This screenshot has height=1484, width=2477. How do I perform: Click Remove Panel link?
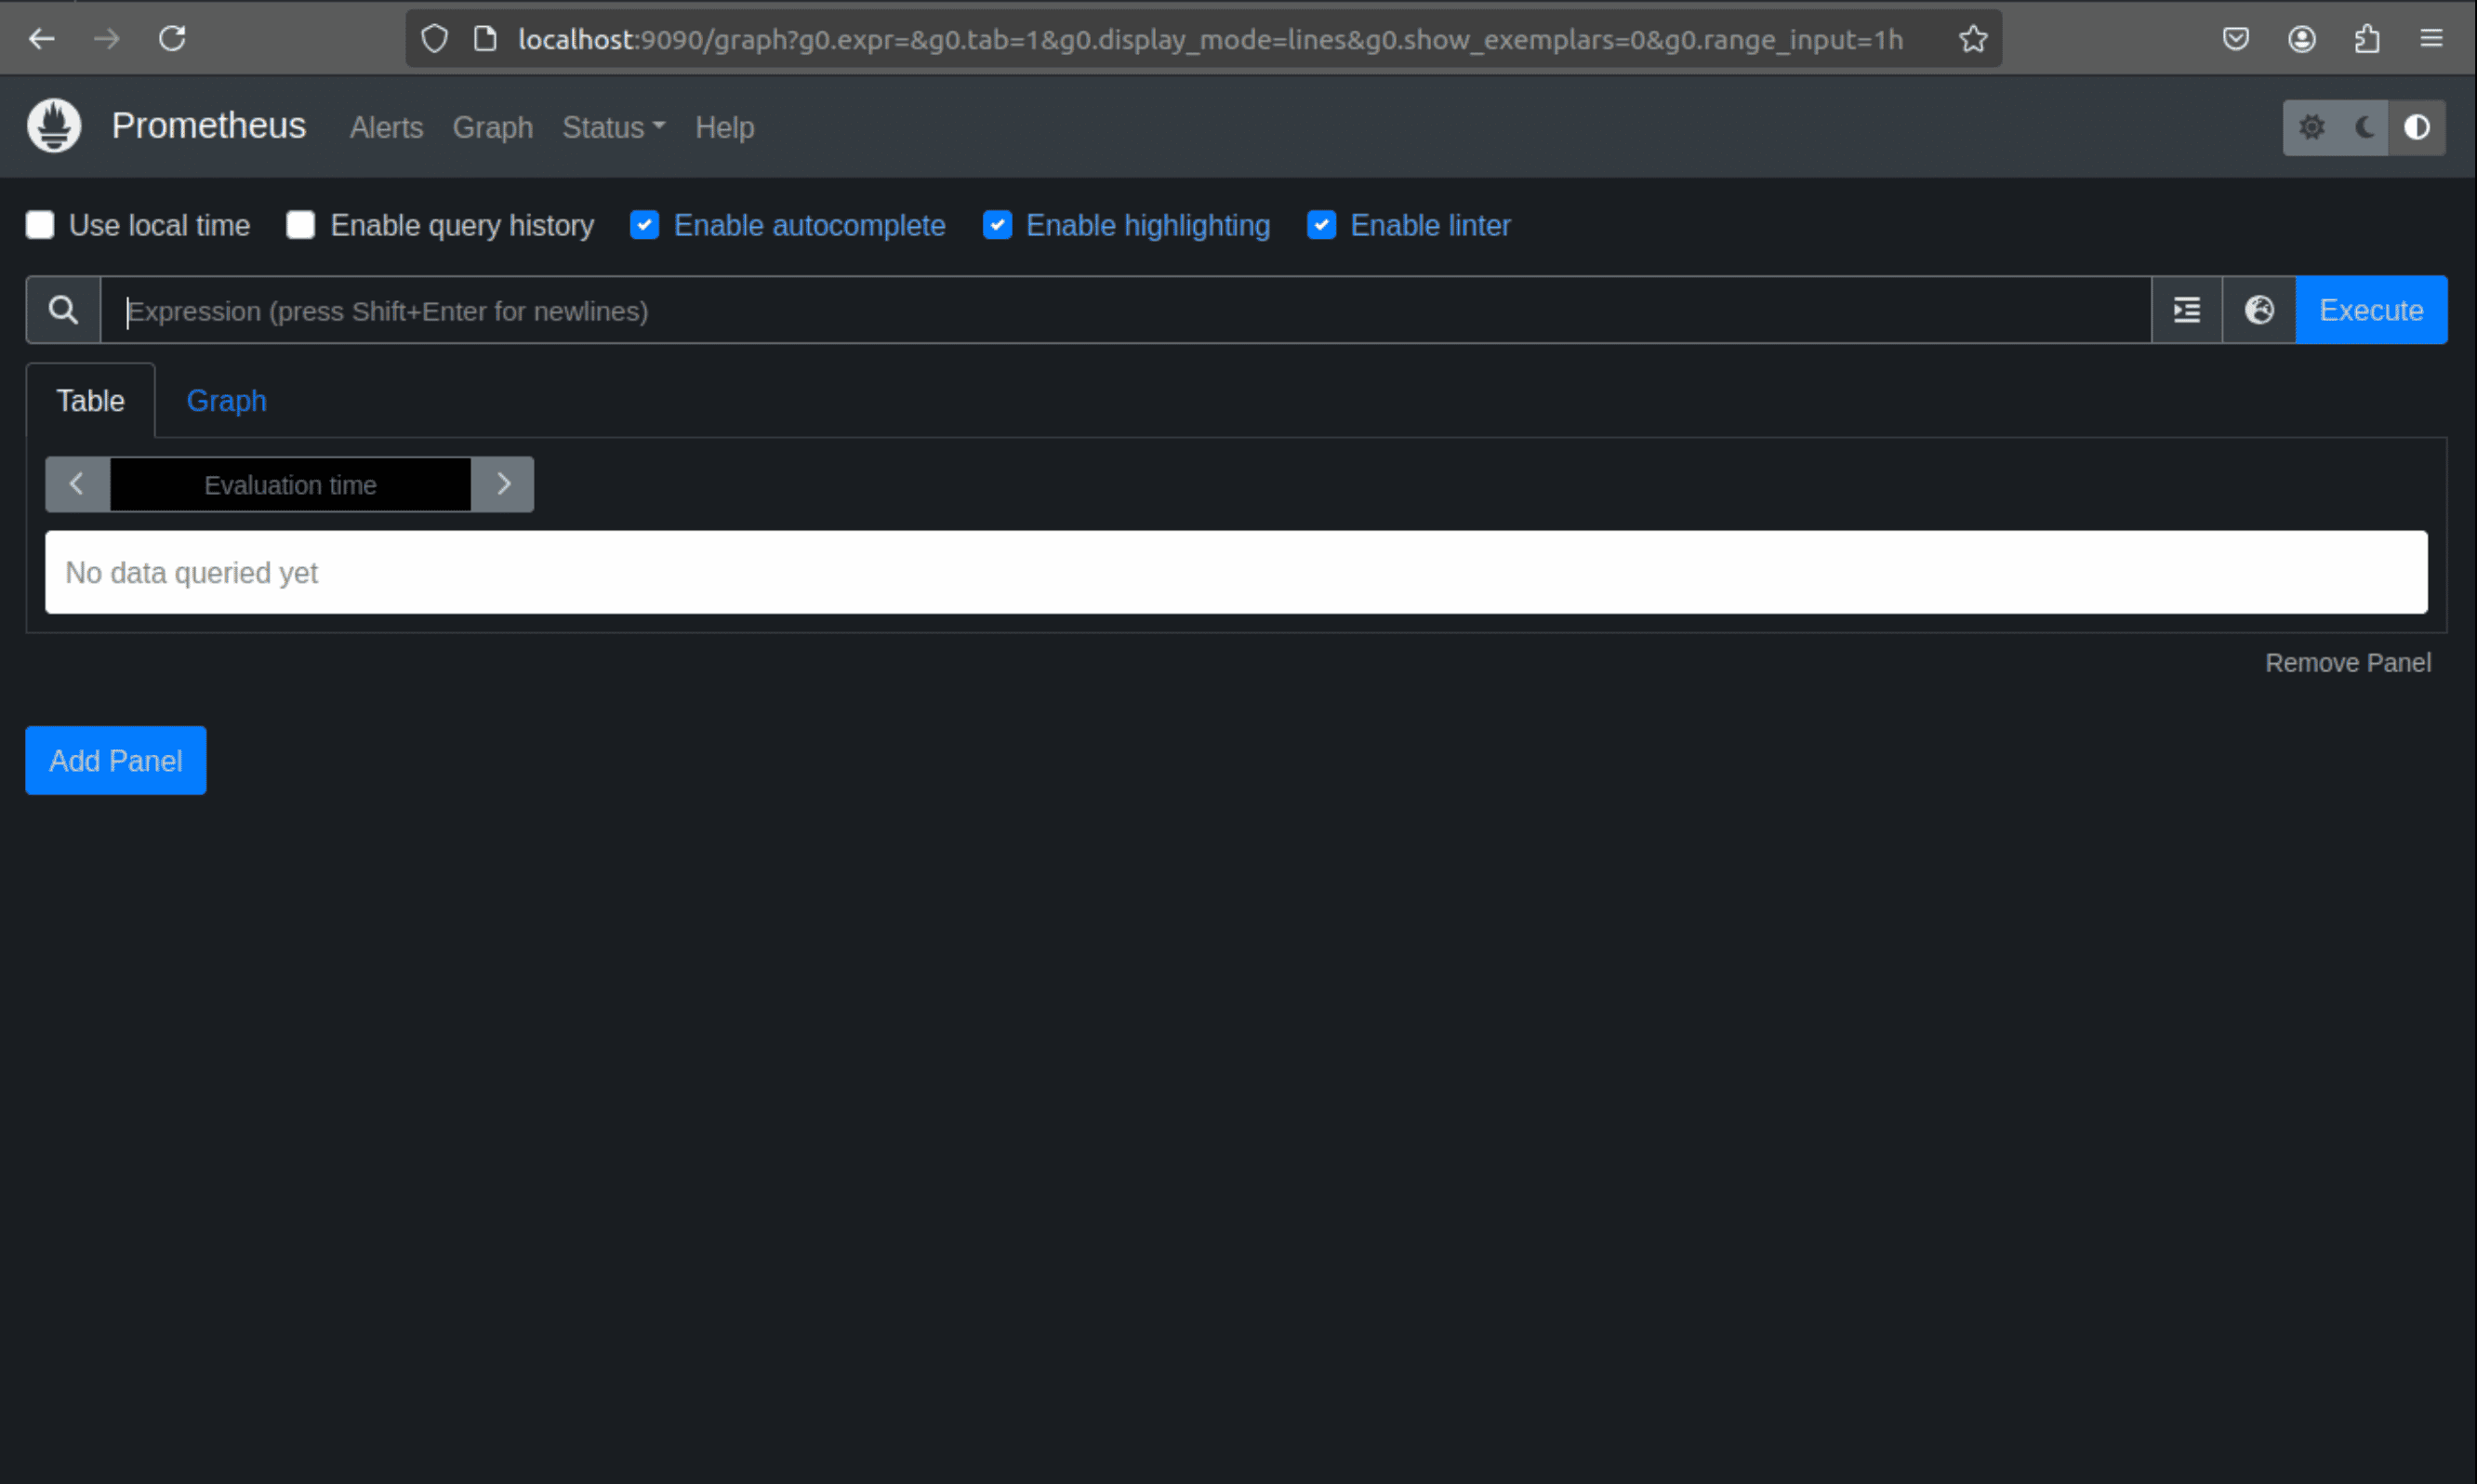[2347, 663]
